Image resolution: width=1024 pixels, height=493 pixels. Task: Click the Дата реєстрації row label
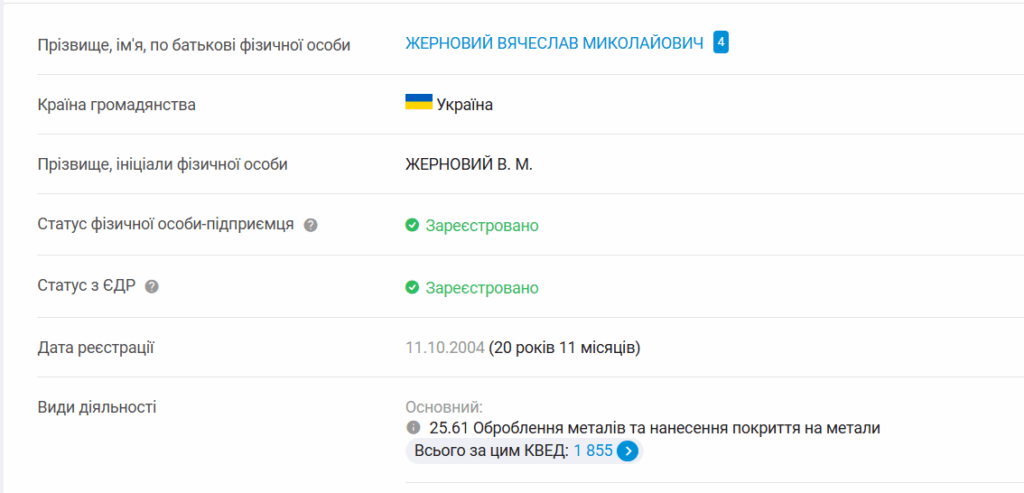click(x=95, y=348)
